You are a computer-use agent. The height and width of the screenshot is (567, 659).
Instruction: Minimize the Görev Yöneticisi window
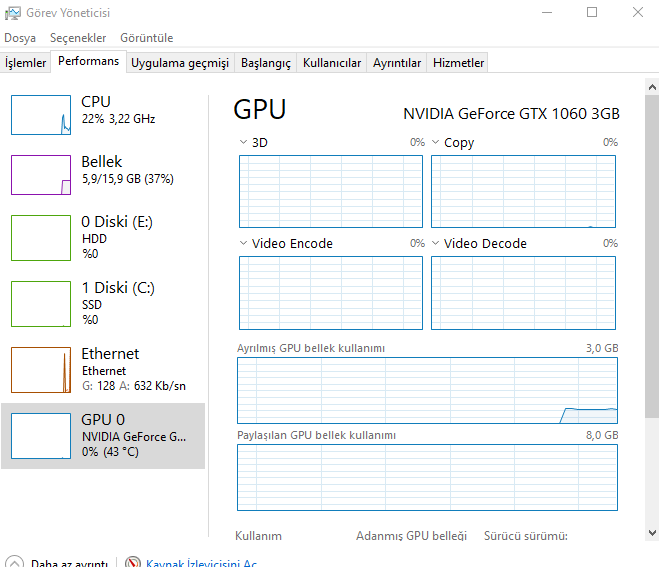tap(547, 13)
